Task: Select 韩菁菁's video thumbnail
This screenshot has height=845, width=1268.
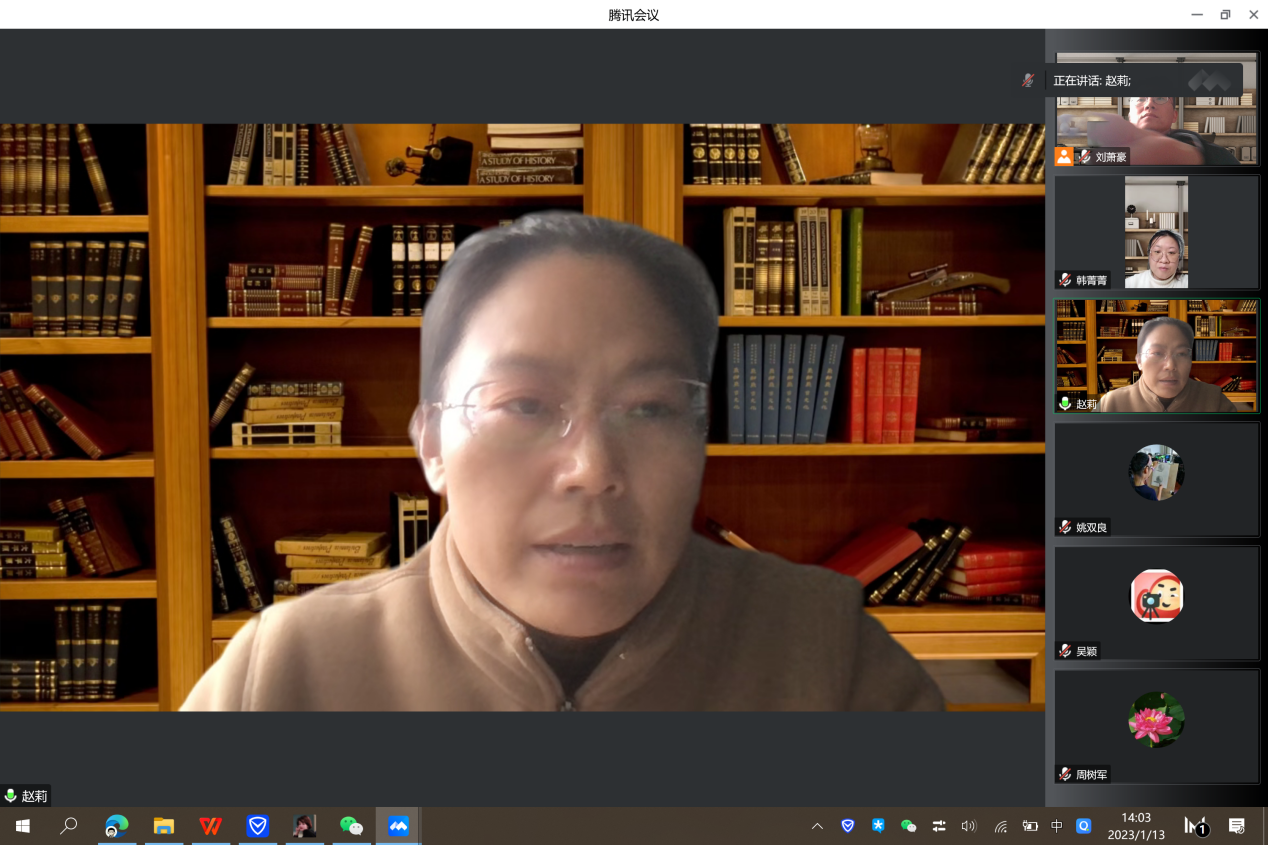Action: pyautogui.click(x=1156, y=232)
